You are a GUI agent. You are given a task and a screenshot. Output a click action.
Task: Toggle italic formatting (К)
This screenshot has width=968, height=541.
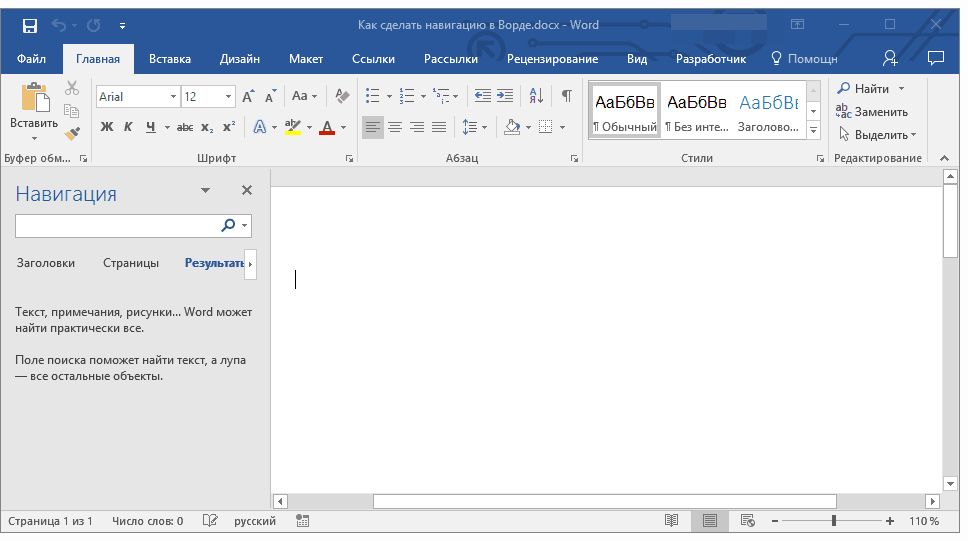[128, 127]
